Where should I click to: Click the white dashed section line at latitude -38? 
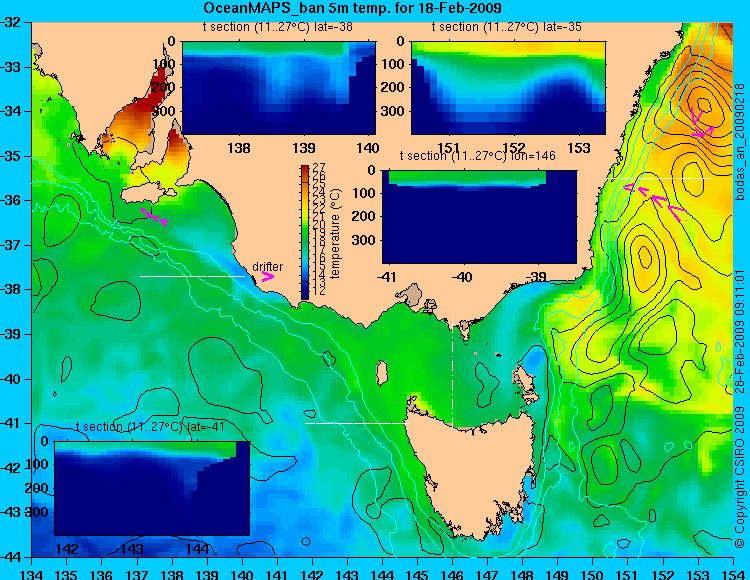(192, 276)
